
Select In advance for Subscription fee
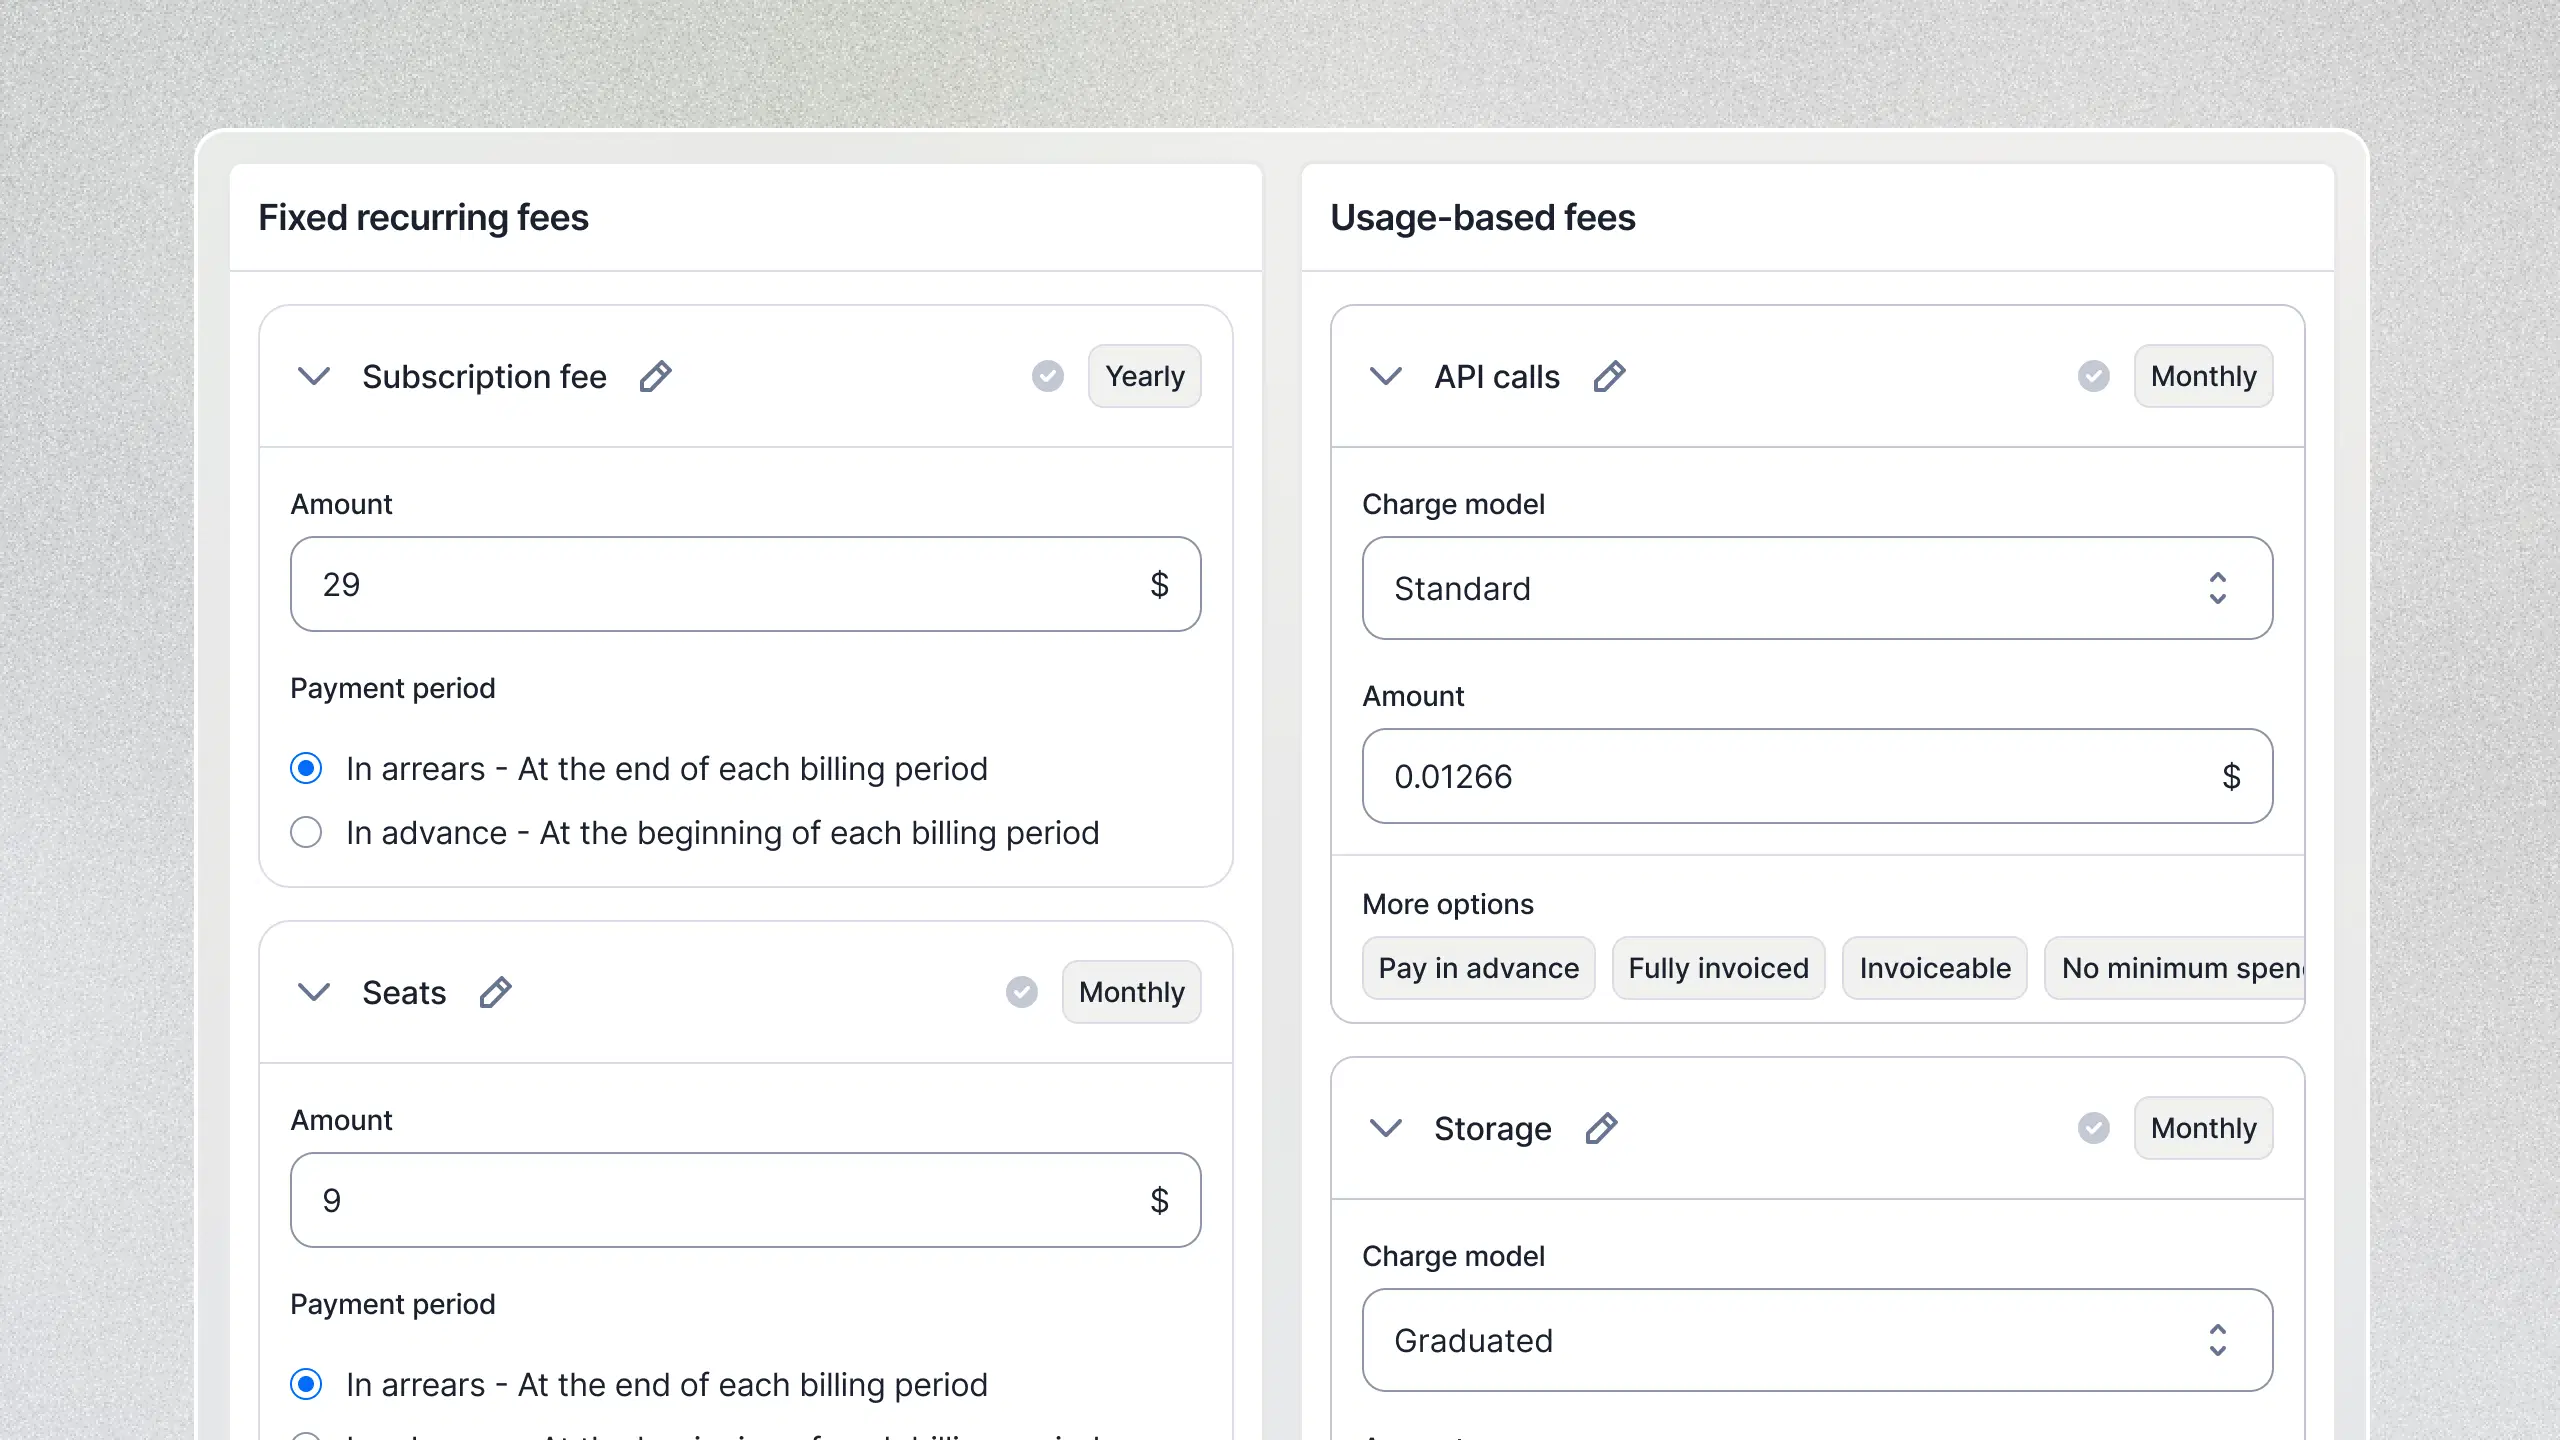pyautogui.click(x=306, y=833)
